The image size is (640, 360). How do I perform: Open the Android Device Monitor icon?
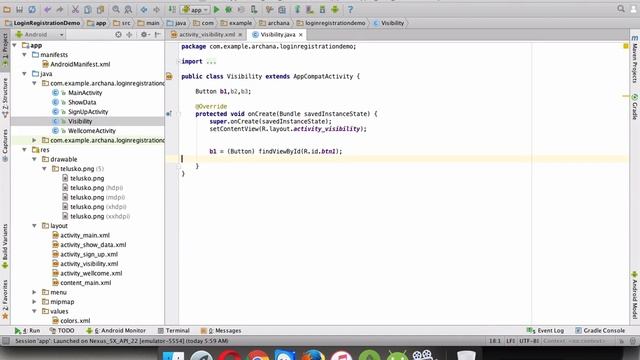335,9
